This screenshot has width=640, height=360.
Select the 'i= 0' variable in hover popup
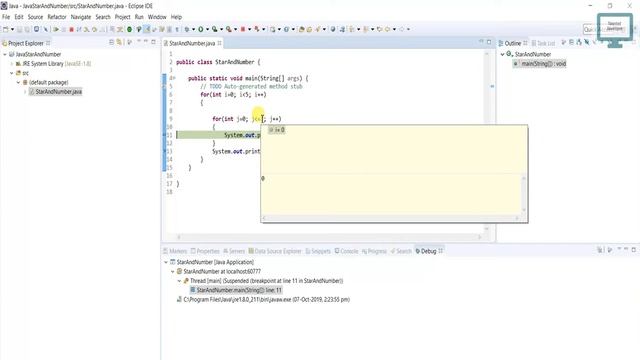click(277, 130)
